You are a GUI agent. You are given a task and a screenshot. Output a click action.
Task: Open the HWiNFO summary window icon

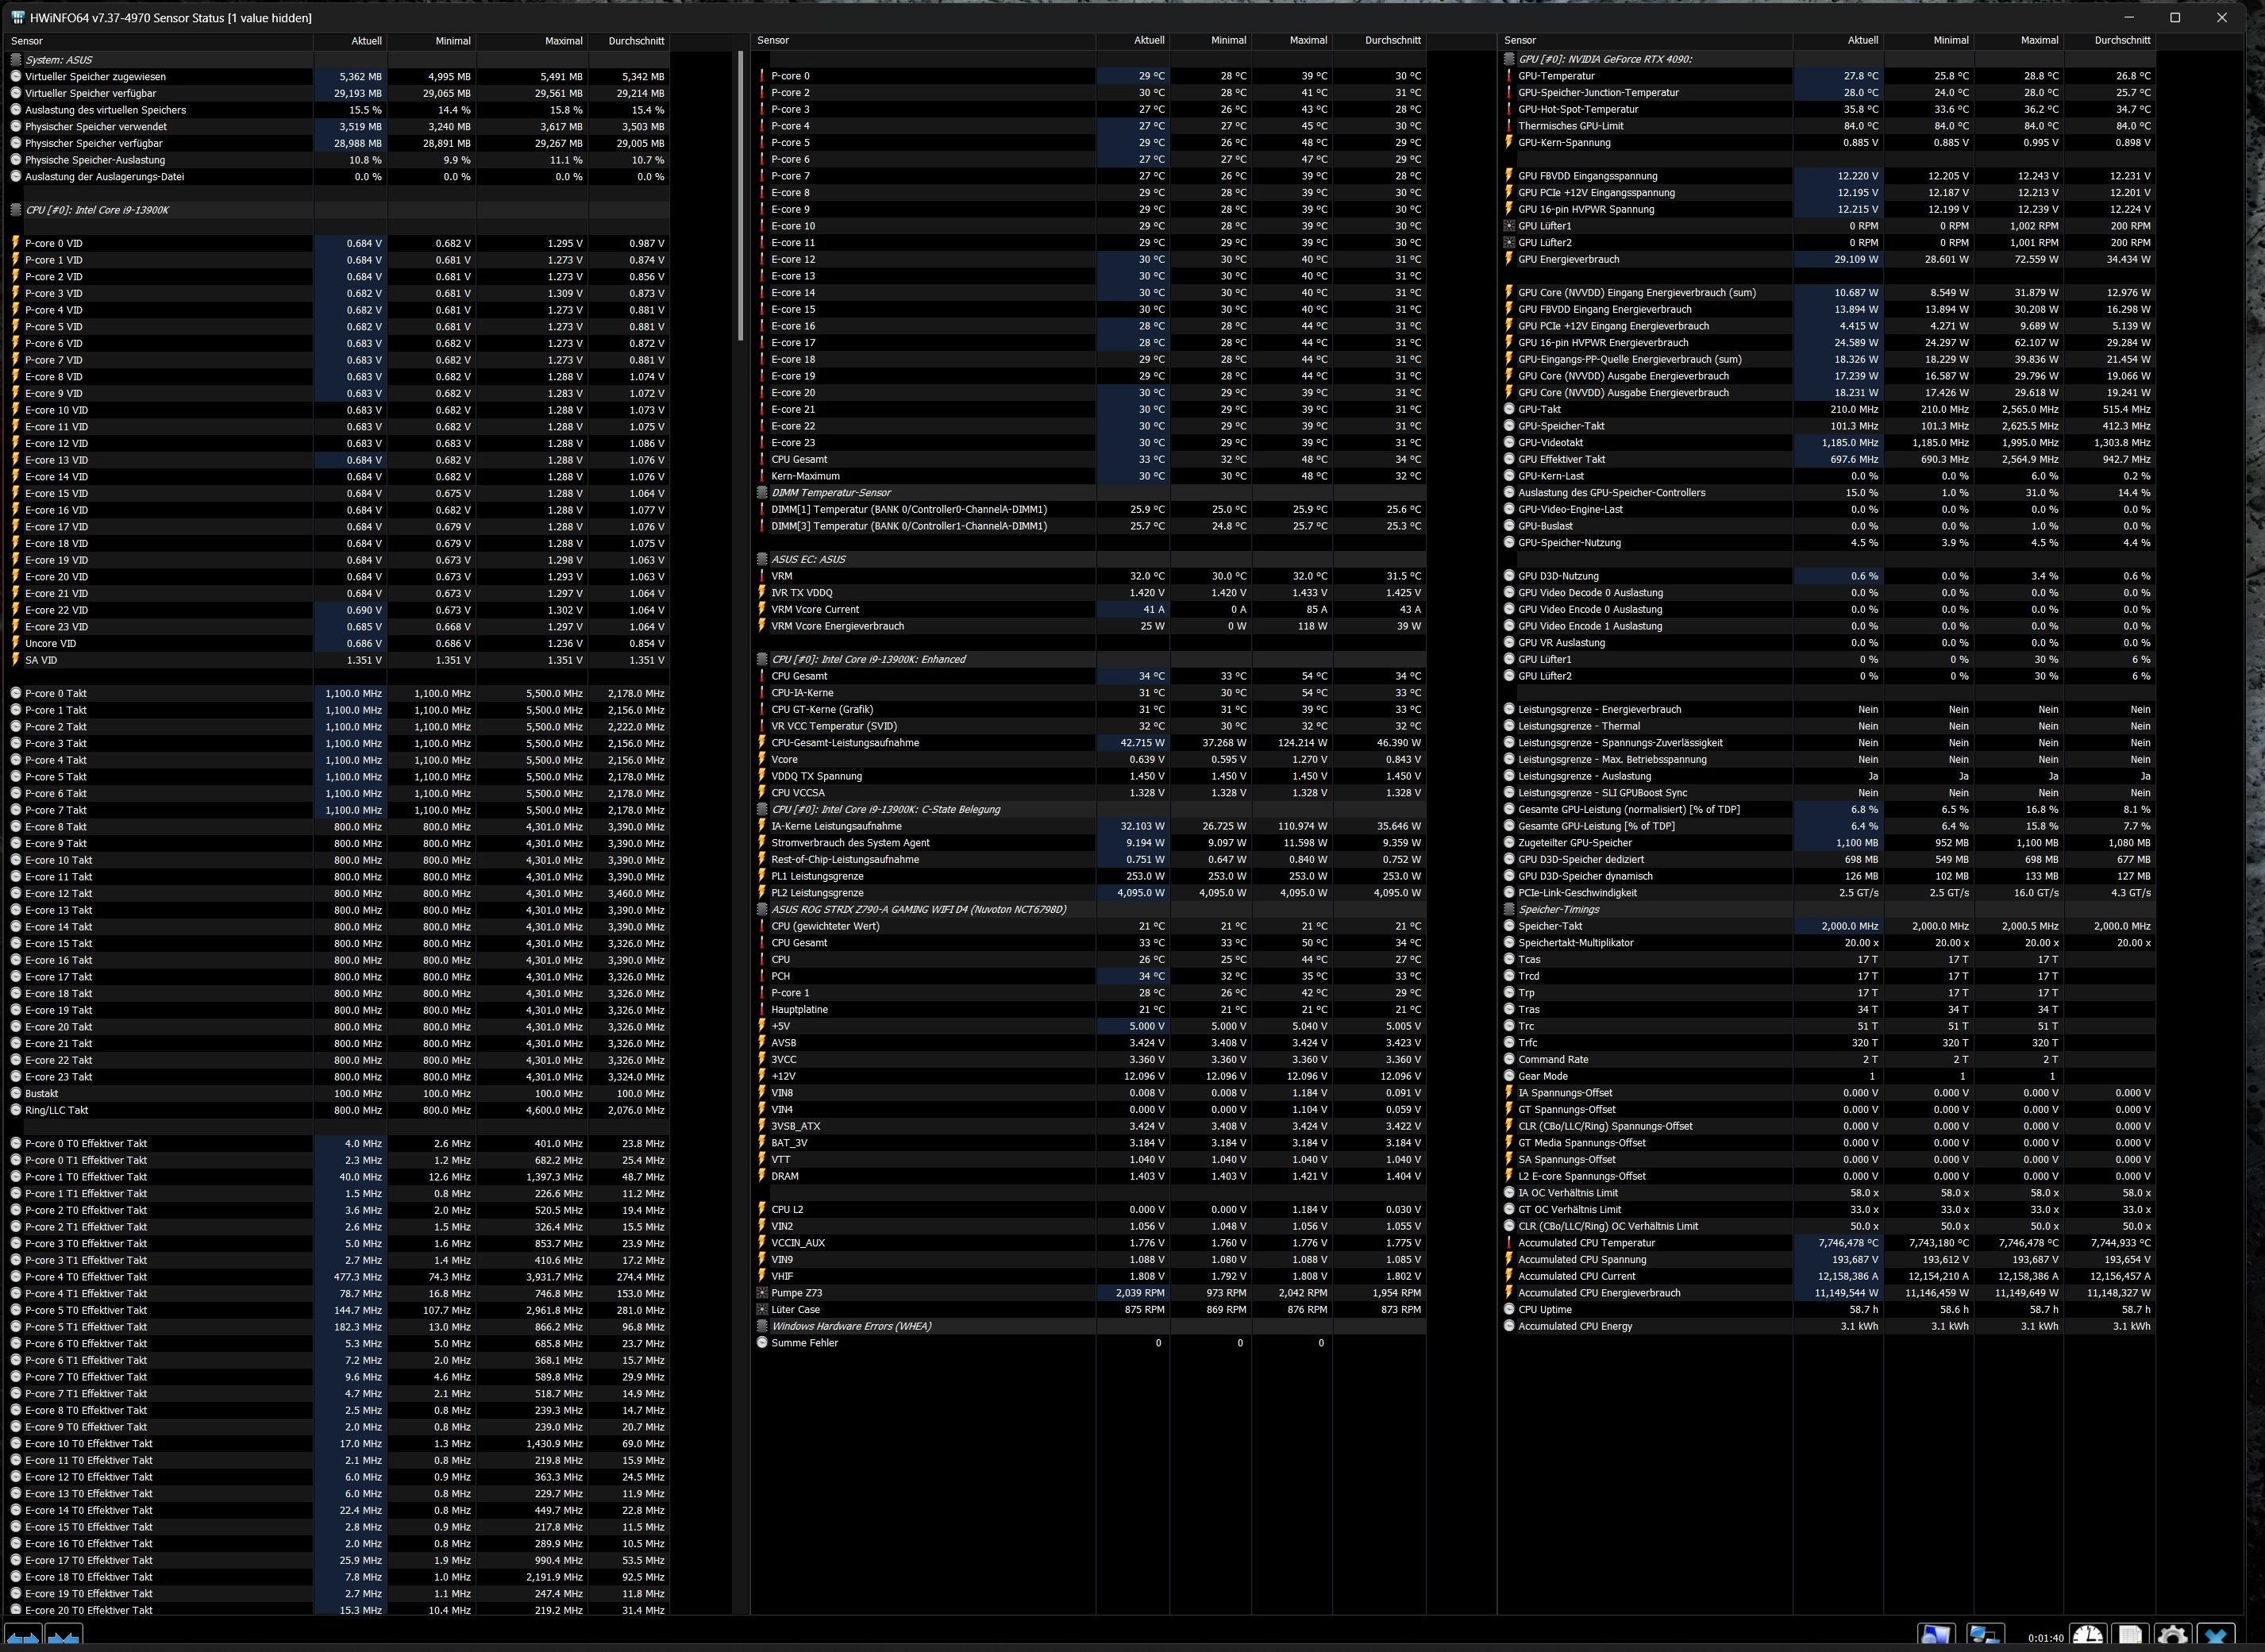click(x=1935, y=1637)
